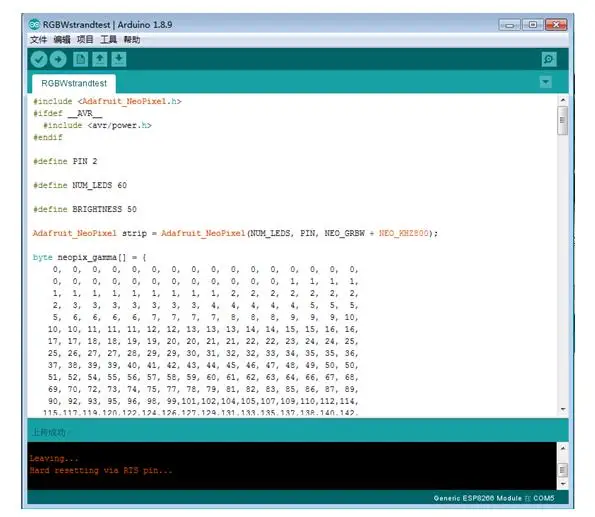The height and width of the screenshot is (517, 595).
Task: Click the Verify (checkmark) button
Action: pyautogui.click(x=39, y=59)
